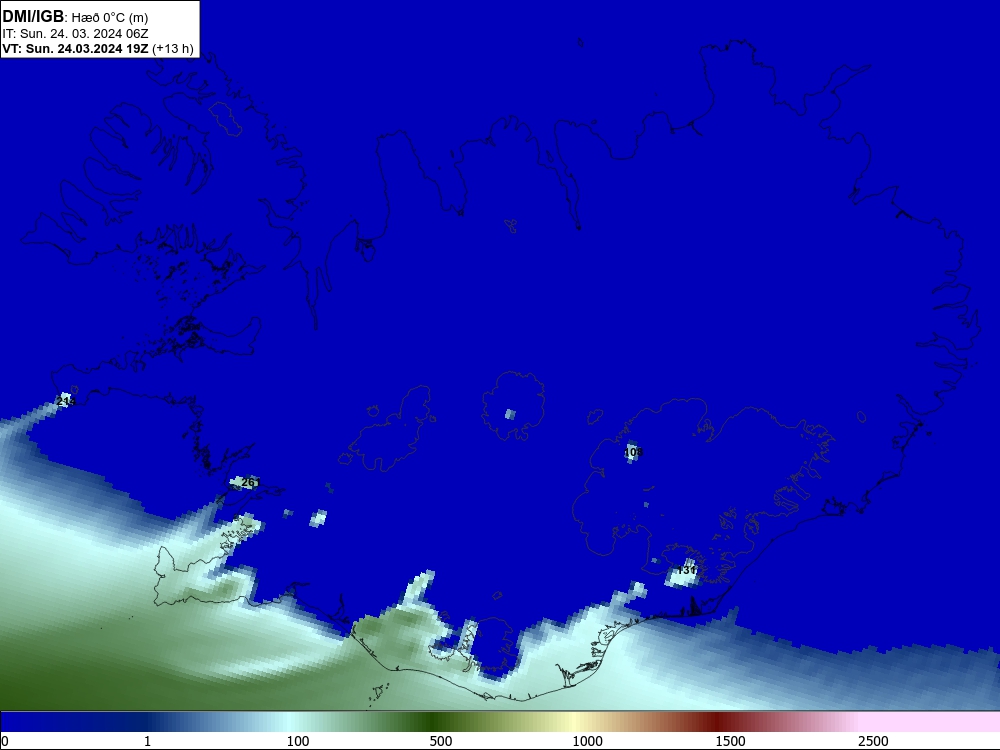Click the colorbar tick label 0
Image resolution: width=1000 pixels, height=750 pixels.
[x=6, y=741]
